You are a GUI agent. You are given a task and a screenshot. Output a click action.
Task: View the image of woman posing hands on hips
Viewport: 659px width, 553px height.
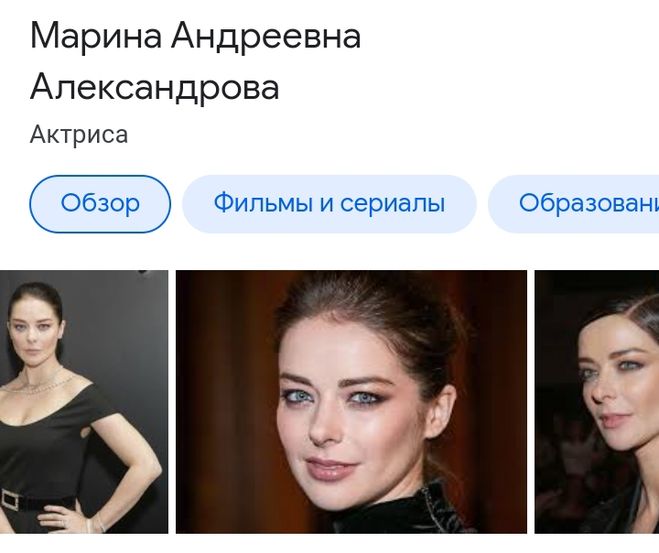point(84,402)
